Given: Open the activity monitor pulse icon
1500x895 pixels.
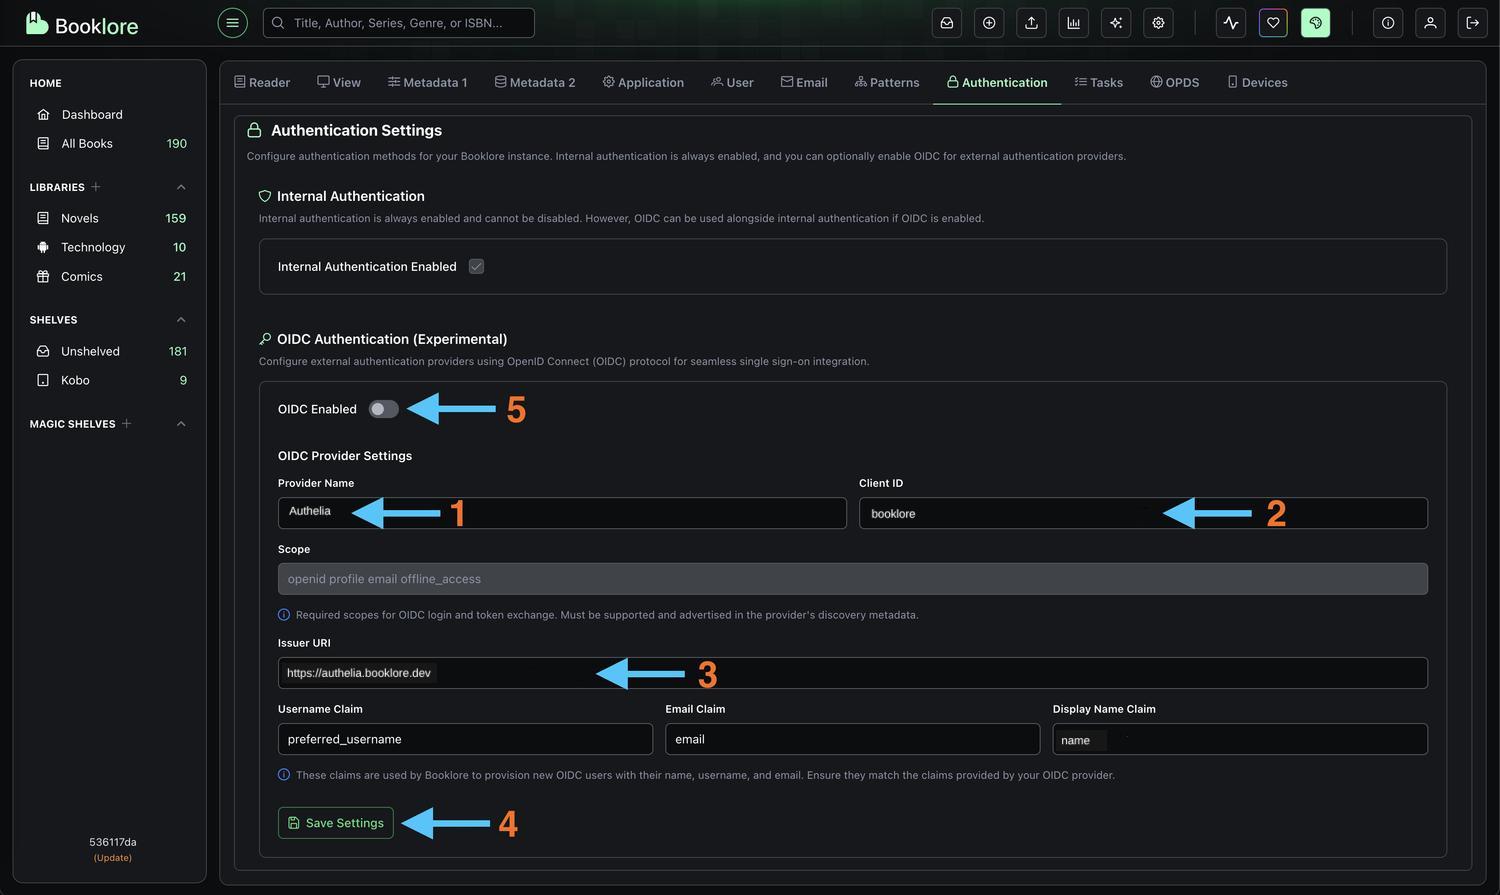Looking at the screenshot, I should (1230, 22).
